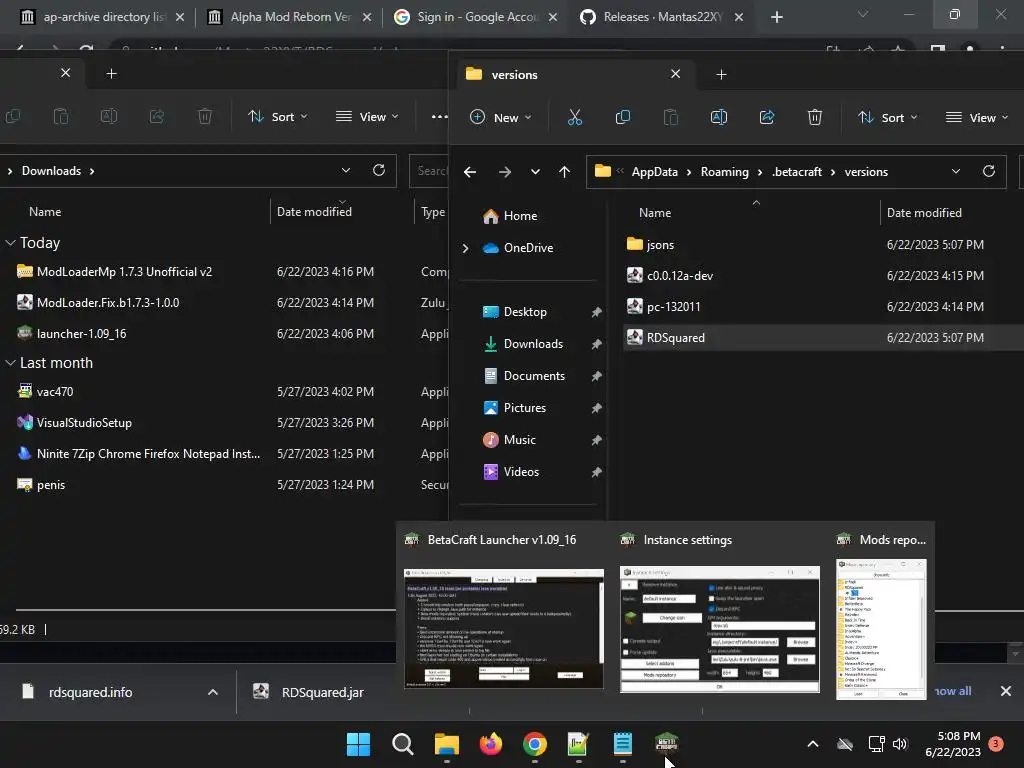Viewport: 1024px width, 768px height.
Task: Click the Cut icon in versions window toolbar
Action: tap(575, 118)
